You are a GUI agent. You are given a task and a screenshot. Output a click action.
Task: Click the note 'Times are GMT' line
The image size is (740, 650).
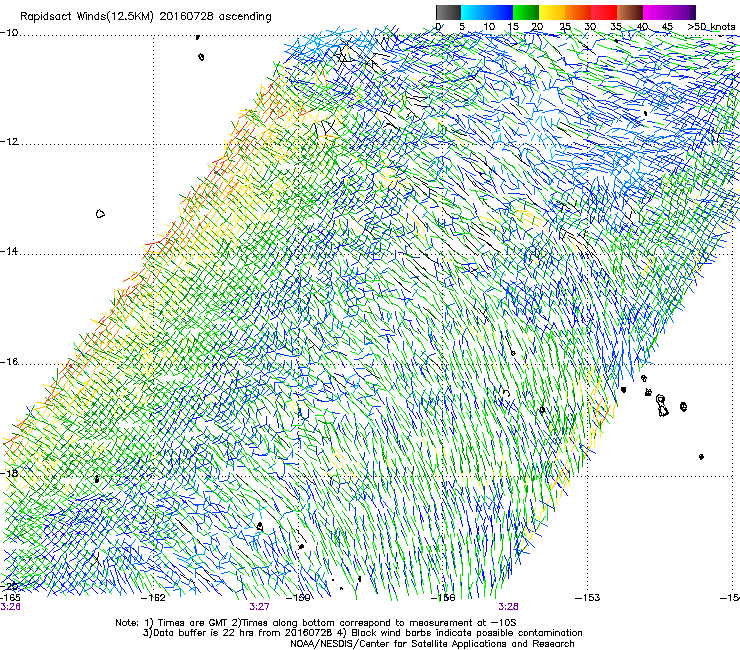[x=316, y=623]
